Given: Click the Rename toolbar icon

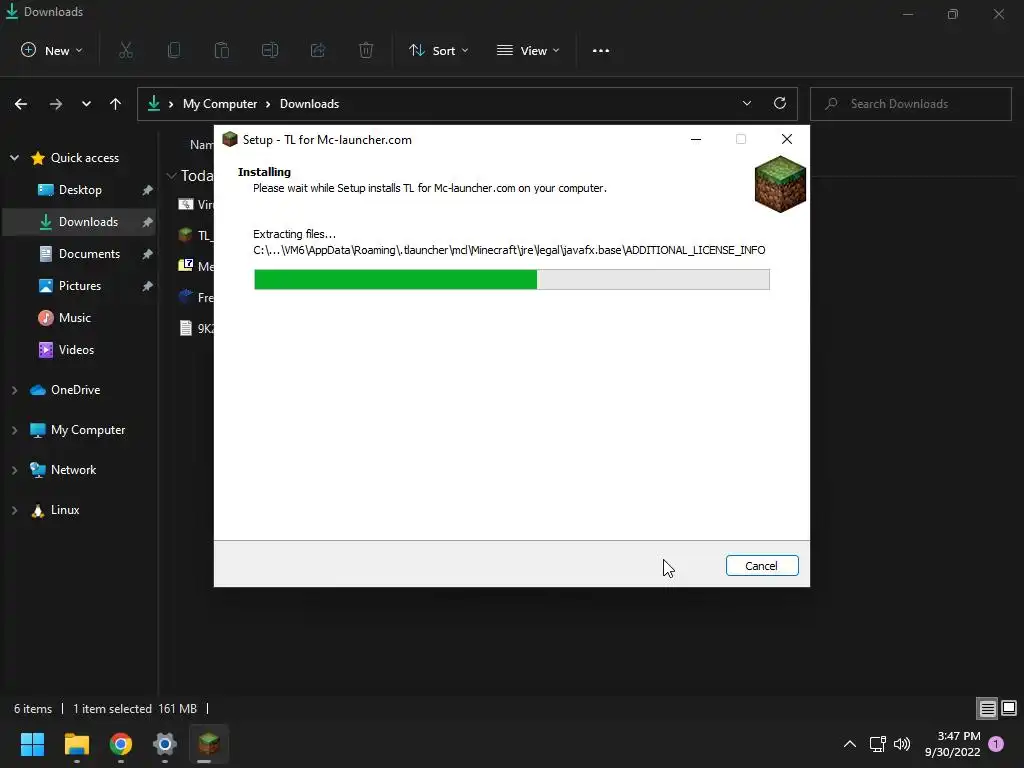Looking at the screenshot, I should (x=270, y=50).
